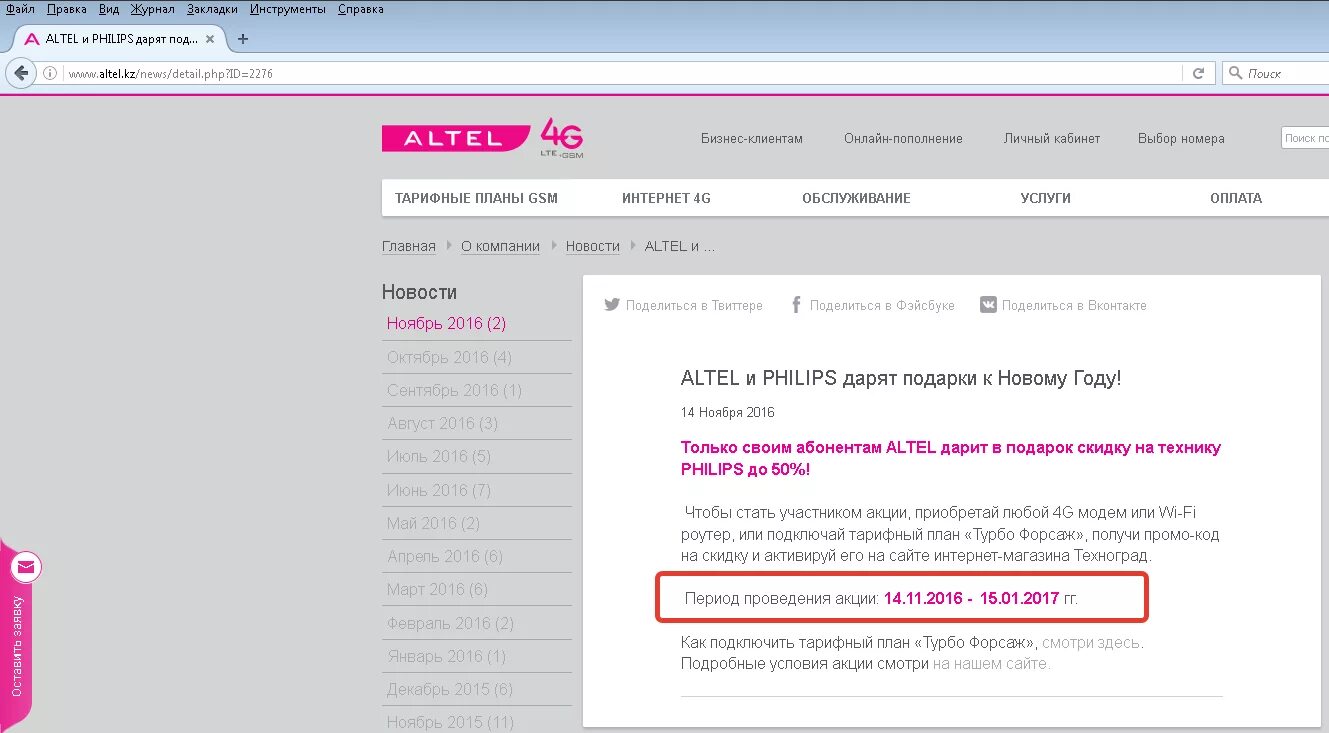Go to Новости breadcrumb
The height and width of the screenshot is (733, 1329).
tap(593, 246)
